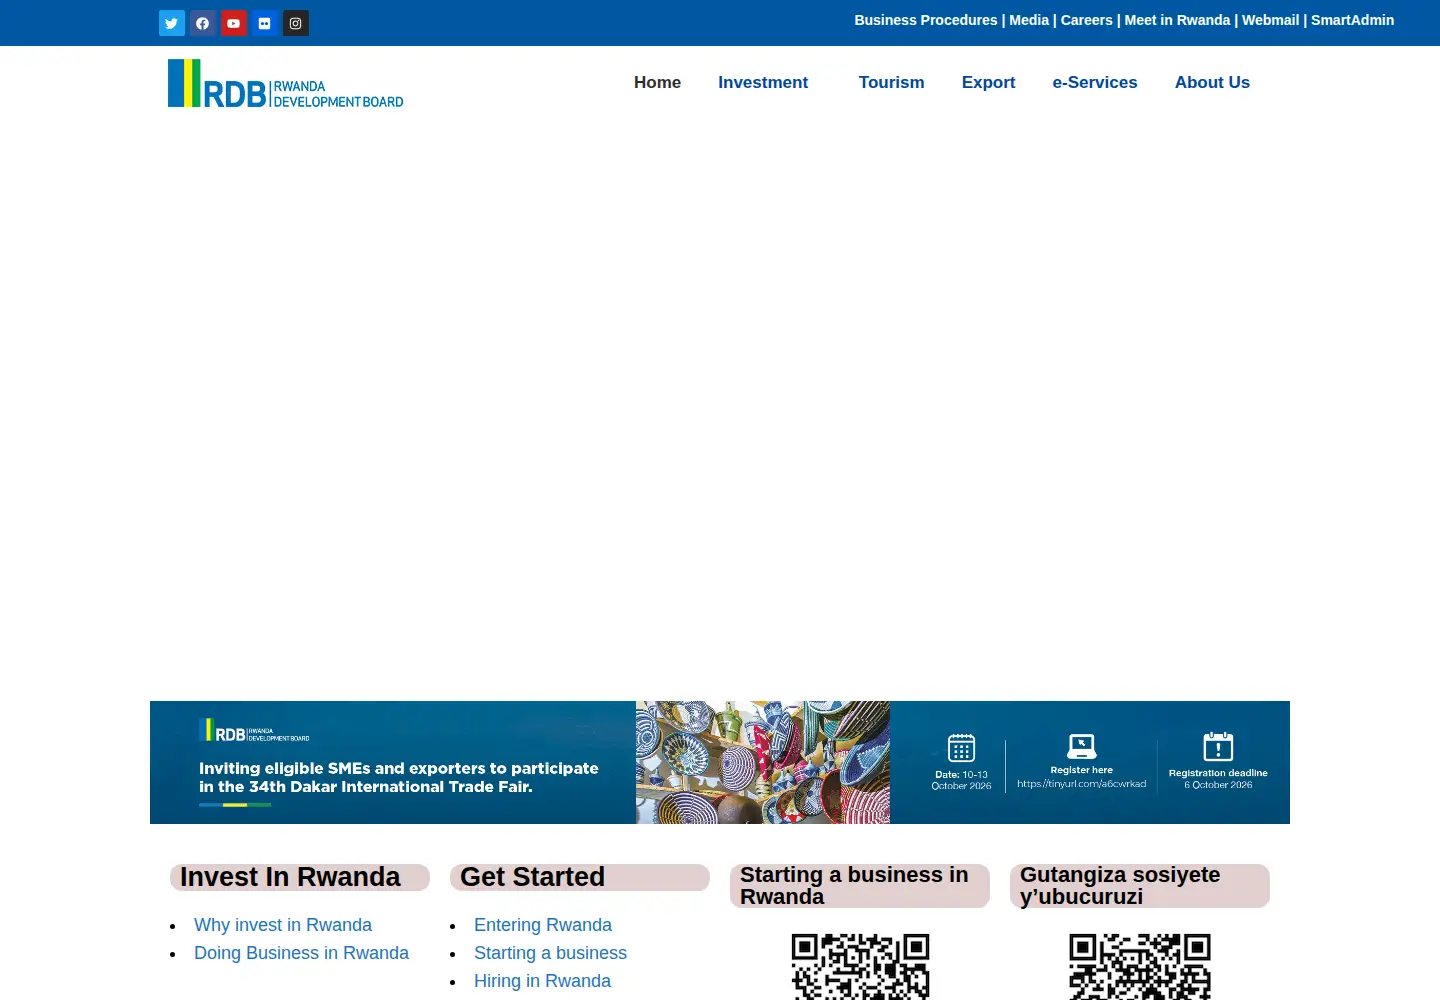Image resolution: width=1440 pixels, height=1000 pixels.
Task: Click the Get Started heading
Action: [532, 877]
